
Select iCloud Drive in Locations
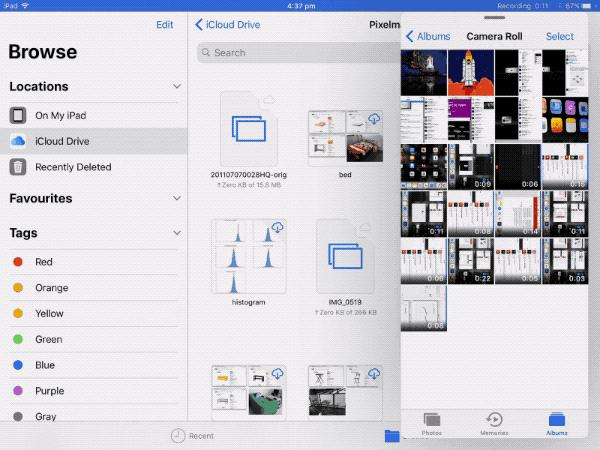pos(94,141)
